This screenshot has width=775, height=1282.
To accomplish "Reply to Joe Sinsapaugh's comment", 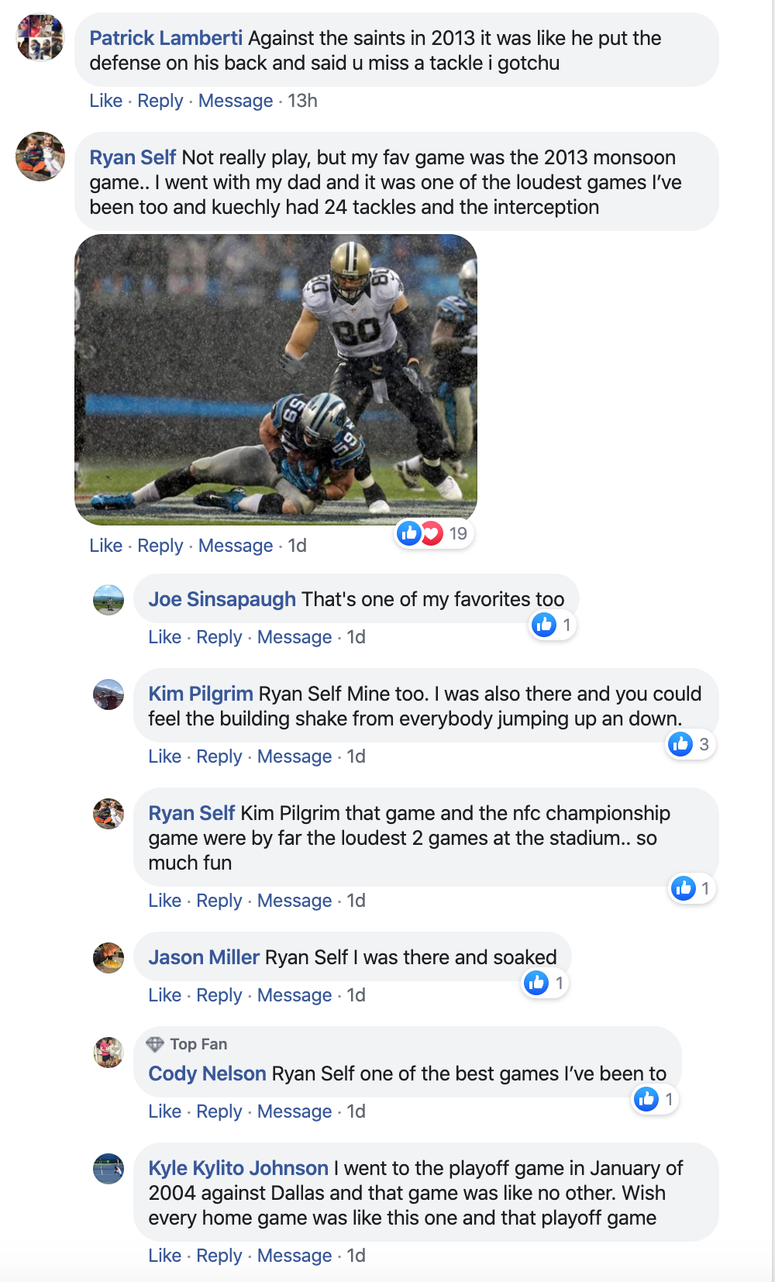I will pyautogui.click(x=219, y=637).
